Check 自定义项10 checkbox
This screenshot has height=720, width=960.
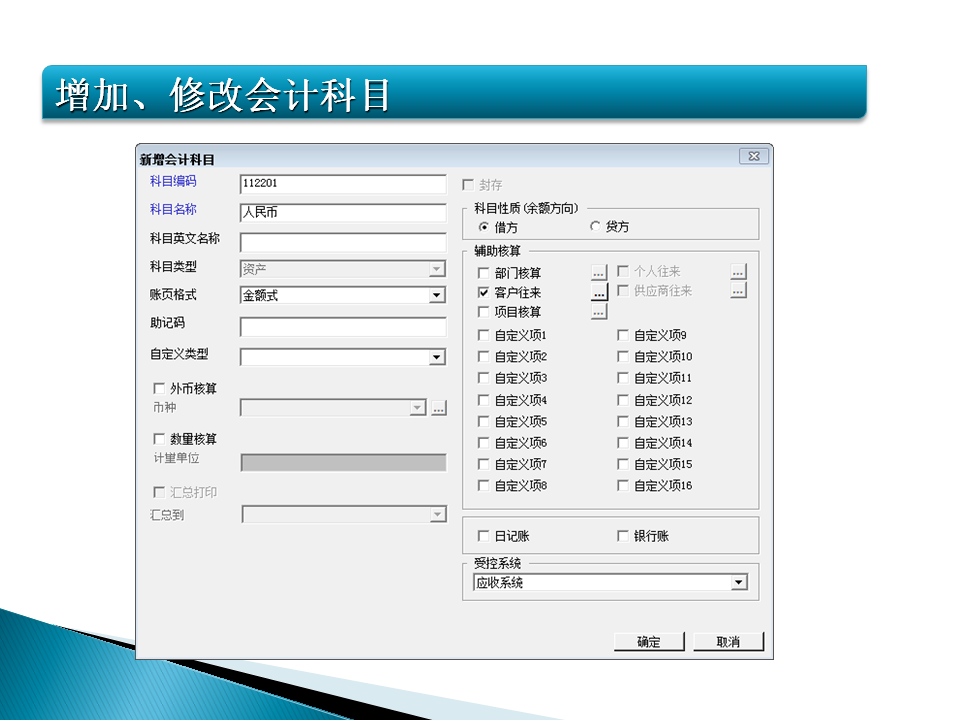coord(623,356)
